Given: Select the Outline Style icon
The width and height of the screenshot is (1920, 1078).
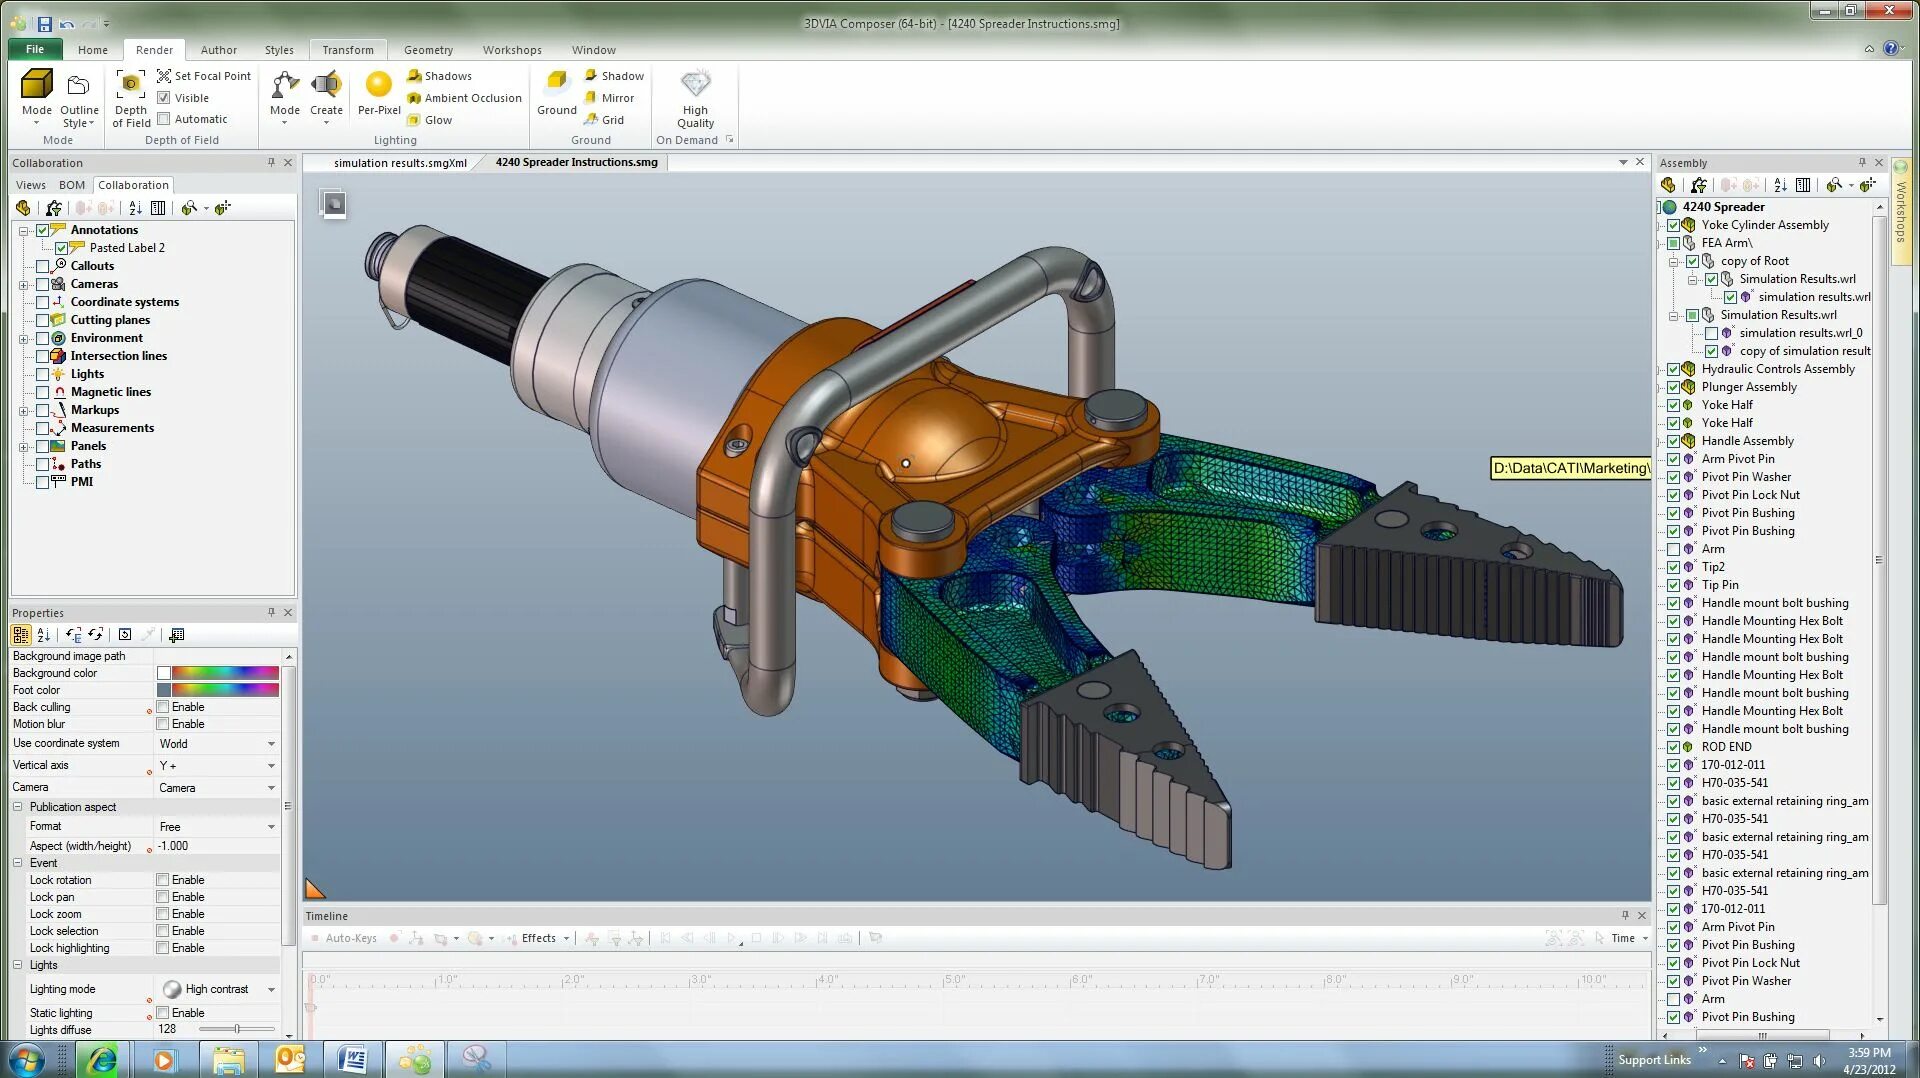Looking at the screenshot, I should (x=79, y=86).
